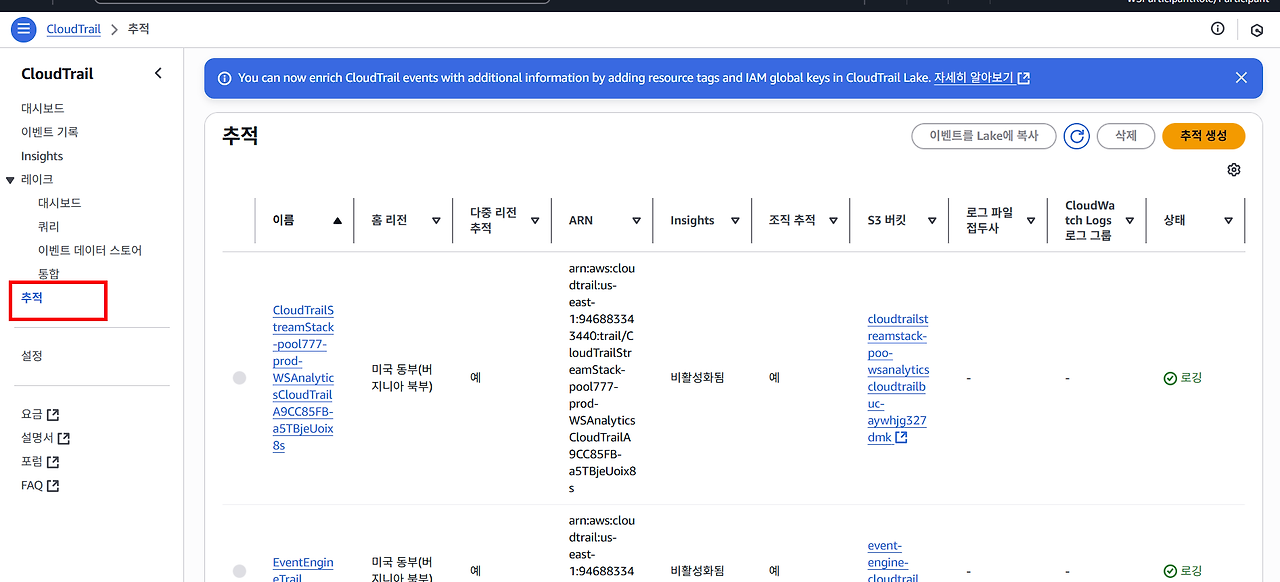The height and width of the screenshot is (582, 1280).
Task: Click the external link icon on the dmk bucket
Action: pyautogui.click(x=903, y=437)
